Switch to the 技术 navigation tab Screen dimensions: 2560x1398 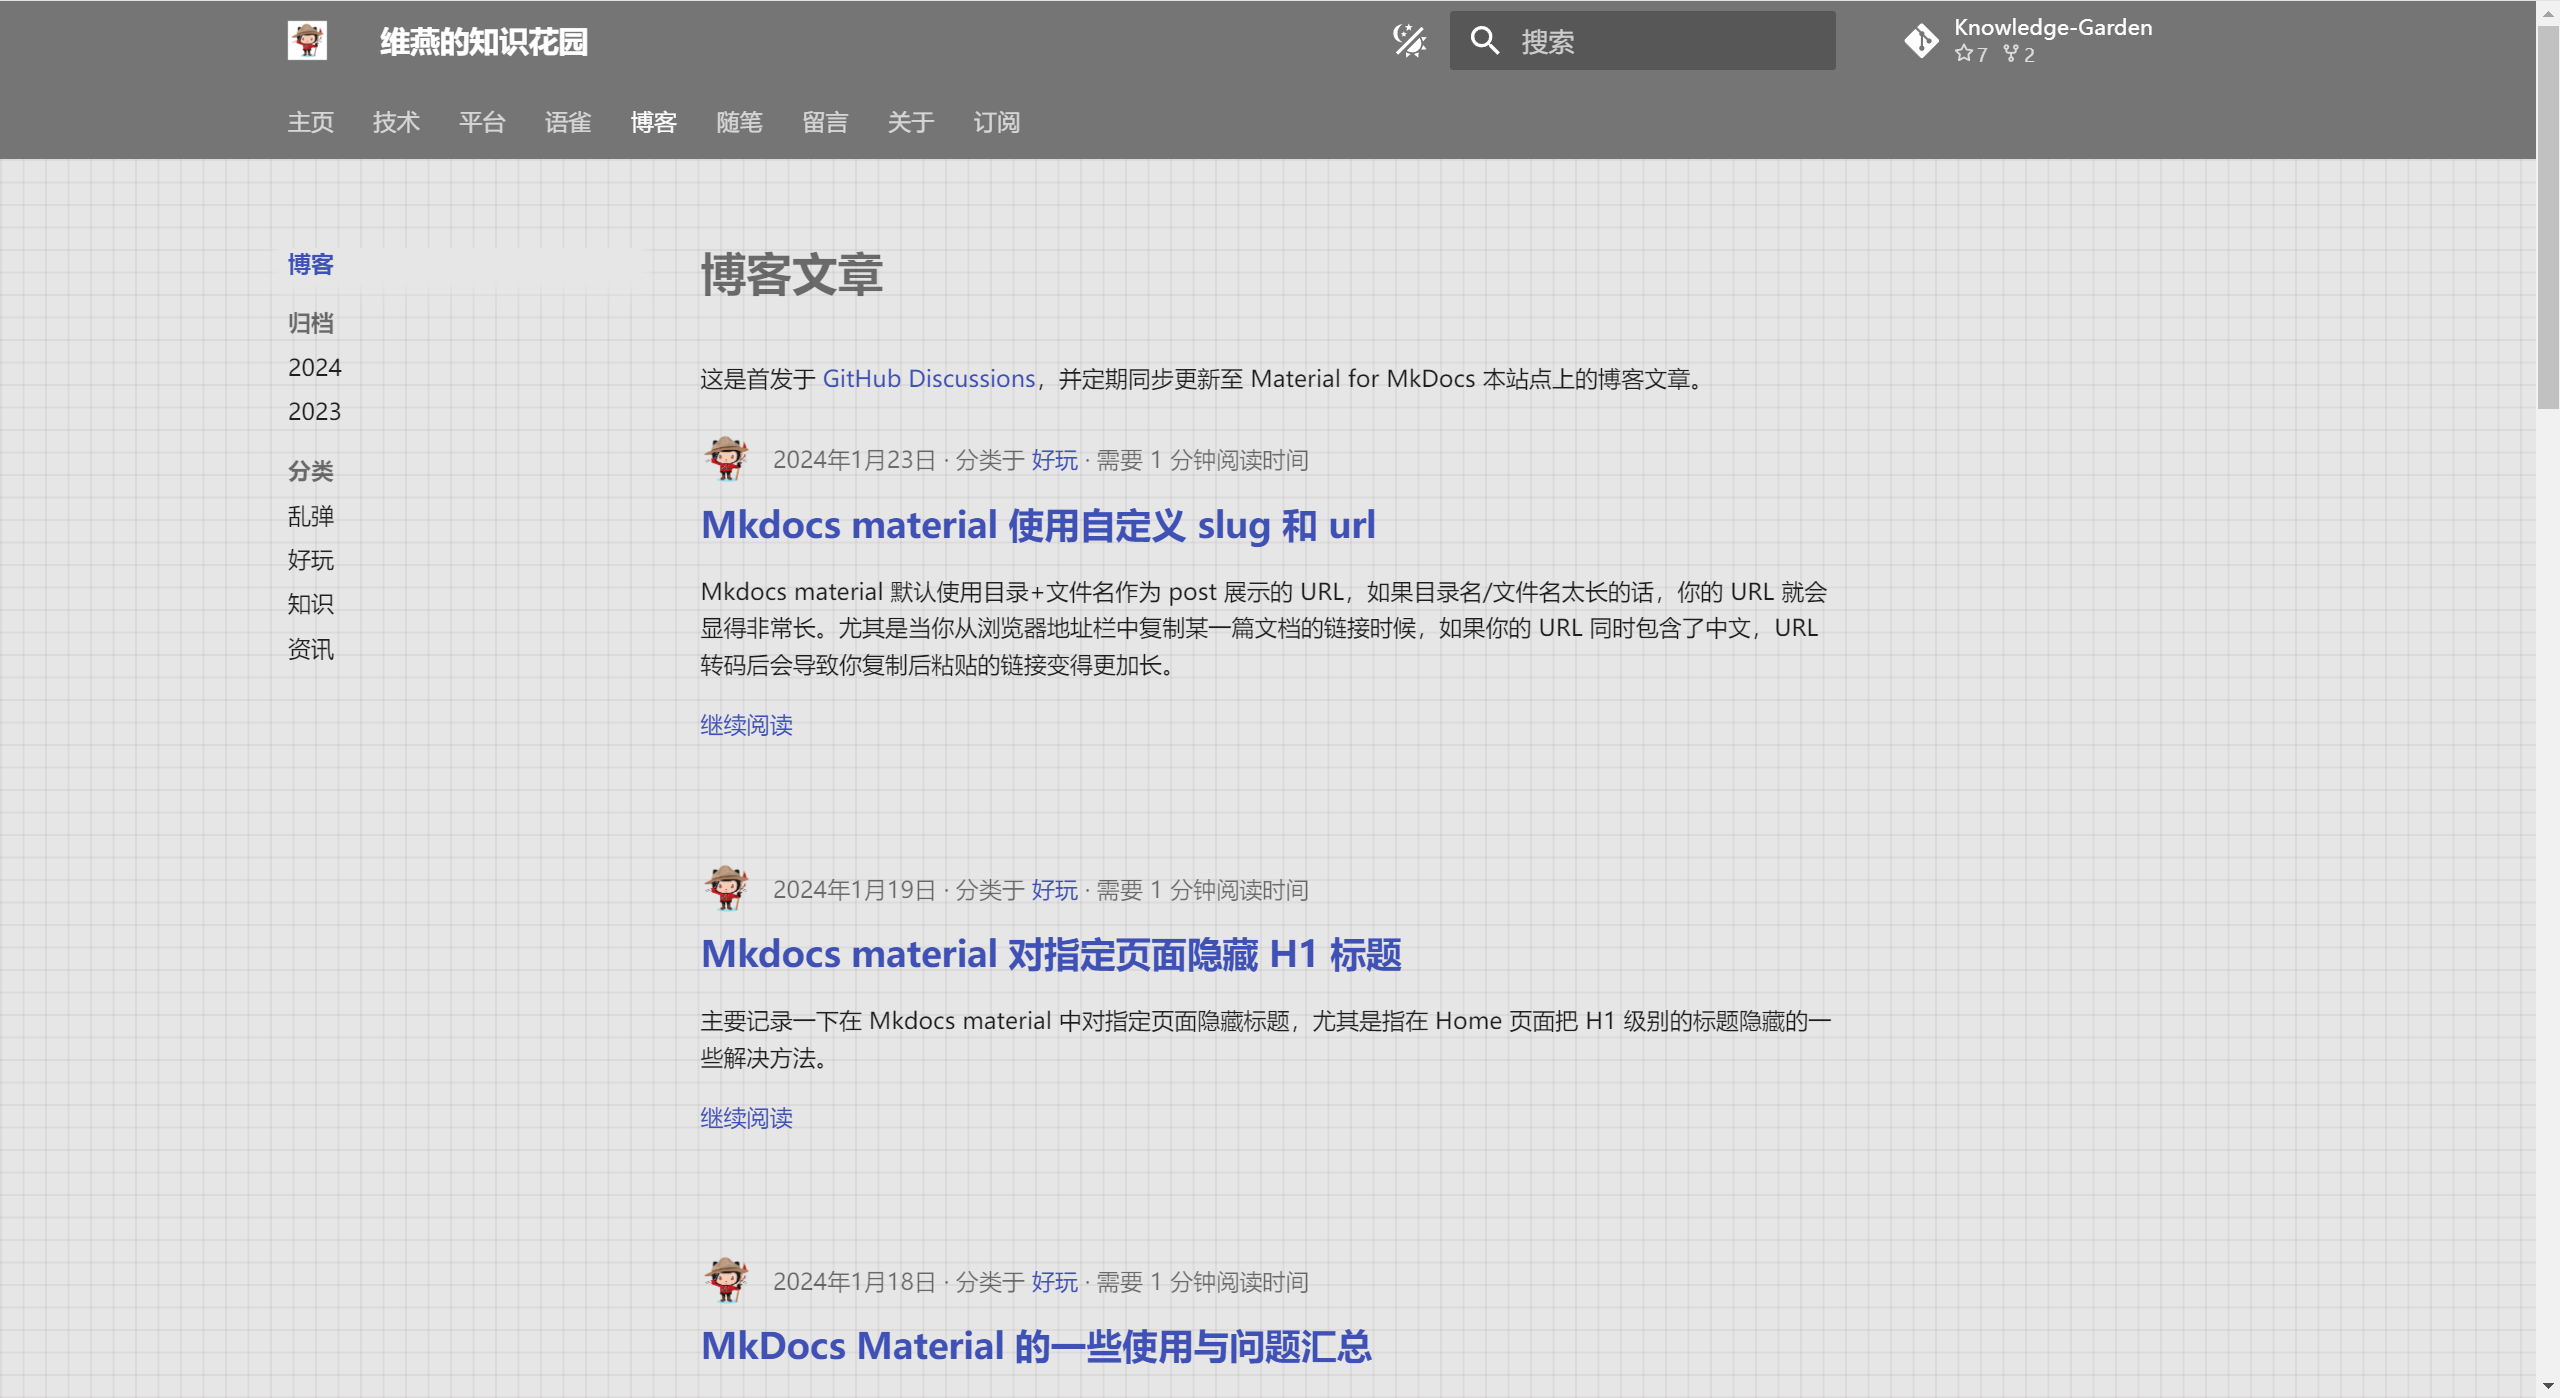395,122
